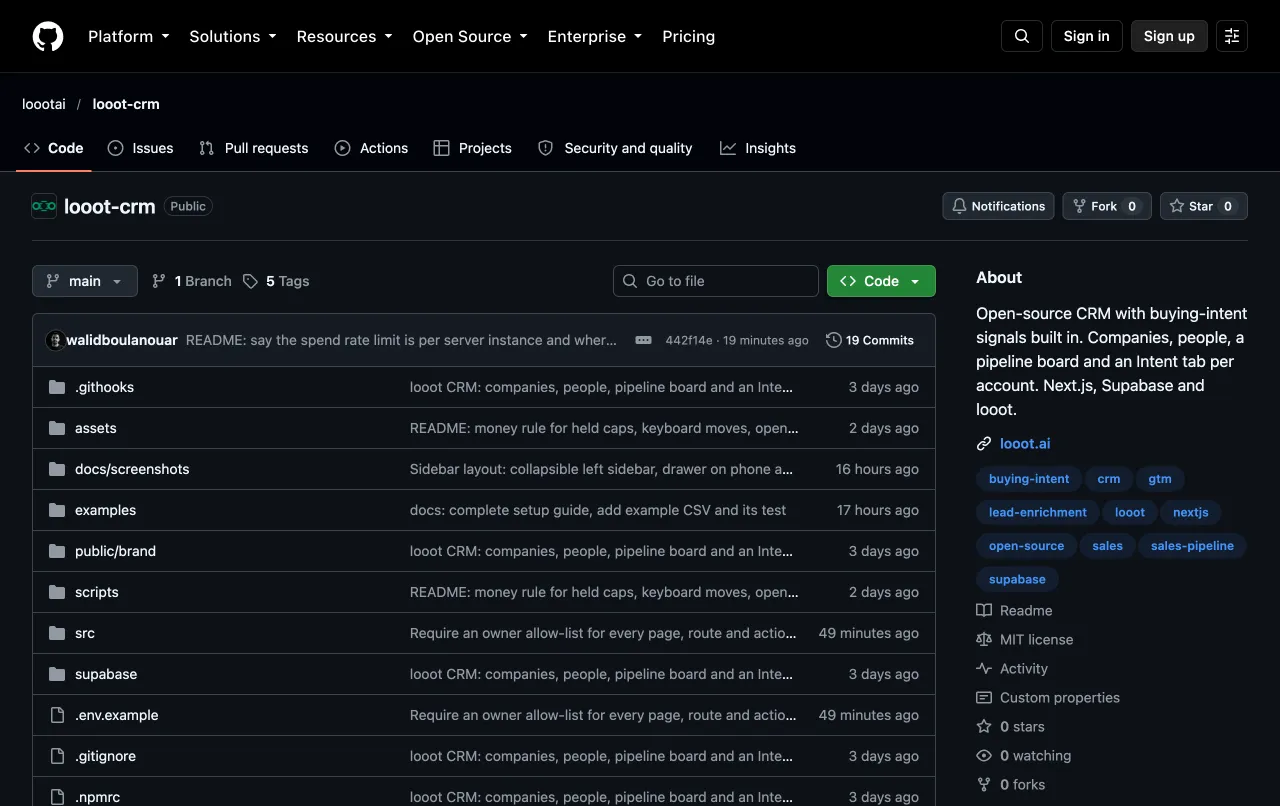Expand the Resources menu
This screenshot has width=1280, height=806.
(345, 36)
